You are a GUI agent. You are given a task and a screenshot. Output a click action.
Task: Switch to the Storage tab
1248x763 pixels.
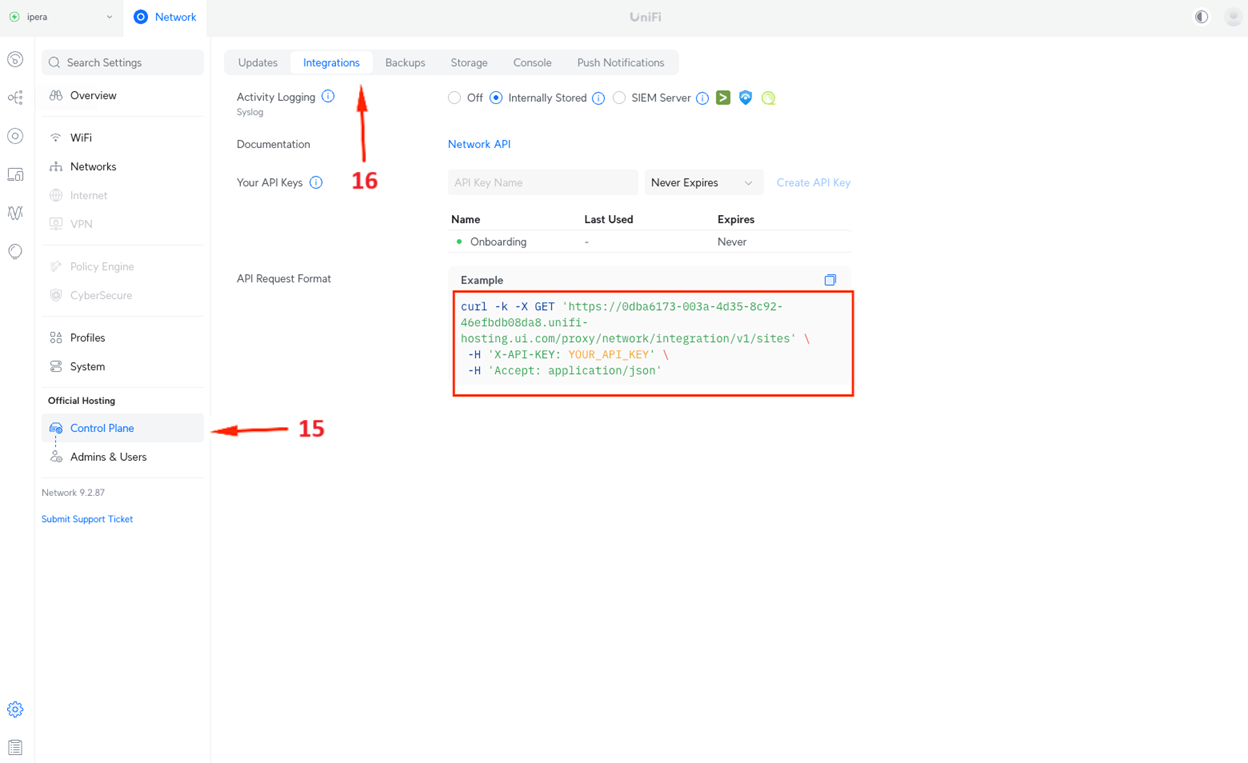469,62
